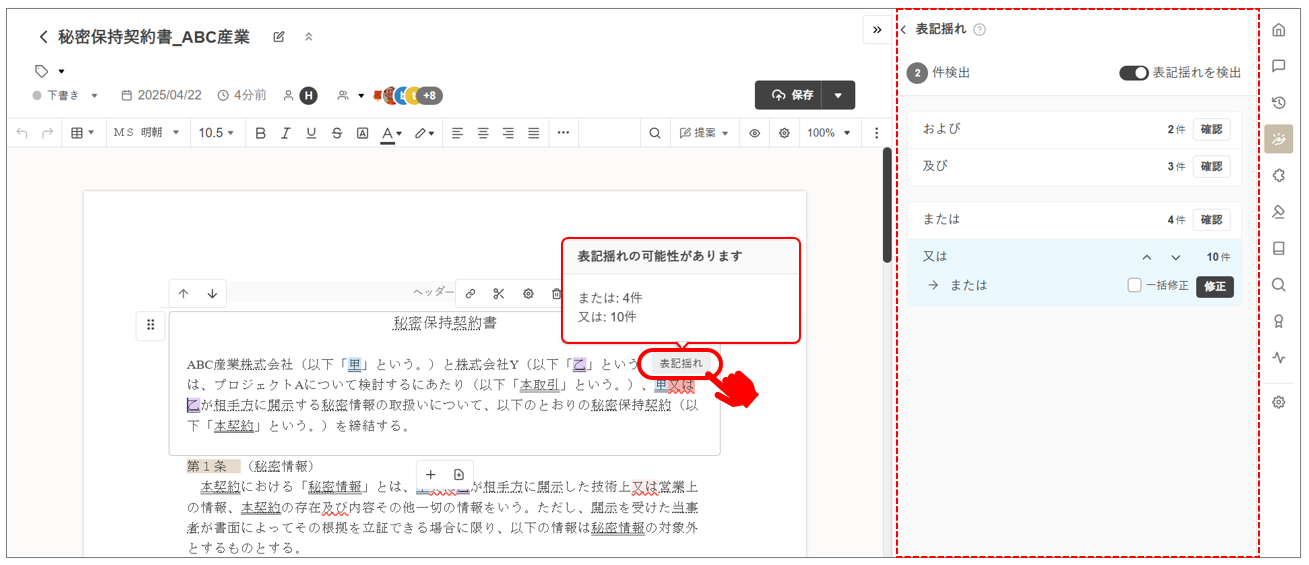
Task: Click the scissors icon above the paragraph
Action: [x=498, y=293]
